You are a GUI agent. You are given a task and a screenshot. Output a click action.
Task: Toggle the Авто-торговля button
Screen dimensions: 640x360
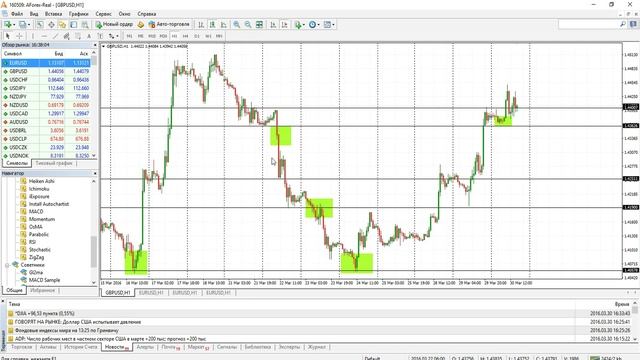point(169,24)
